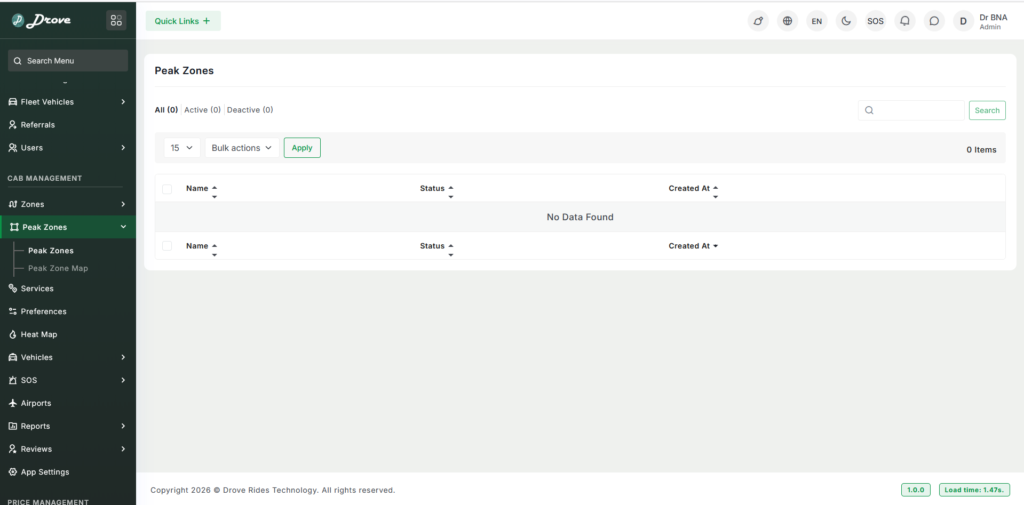Open the Bulk actions dropdown
1024x505 pixels.
pos(242,148)
